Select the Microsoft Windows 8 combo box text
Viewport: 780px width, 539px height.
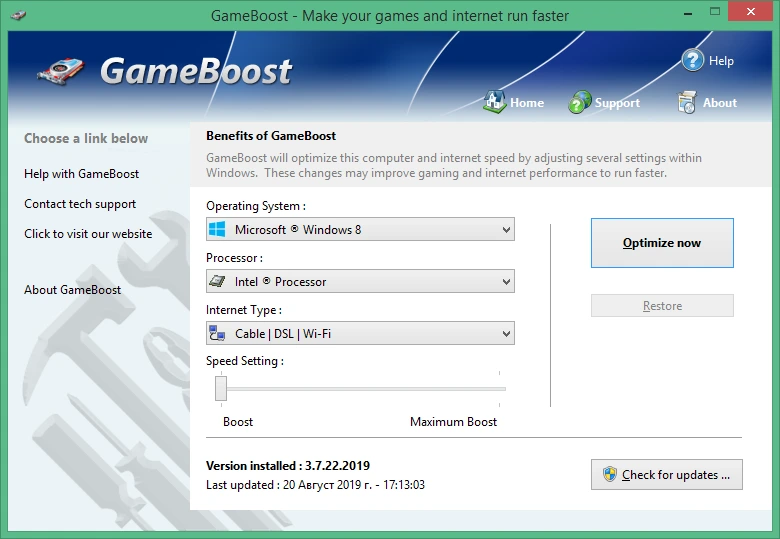pyautogui.click(x=298, y=230)
